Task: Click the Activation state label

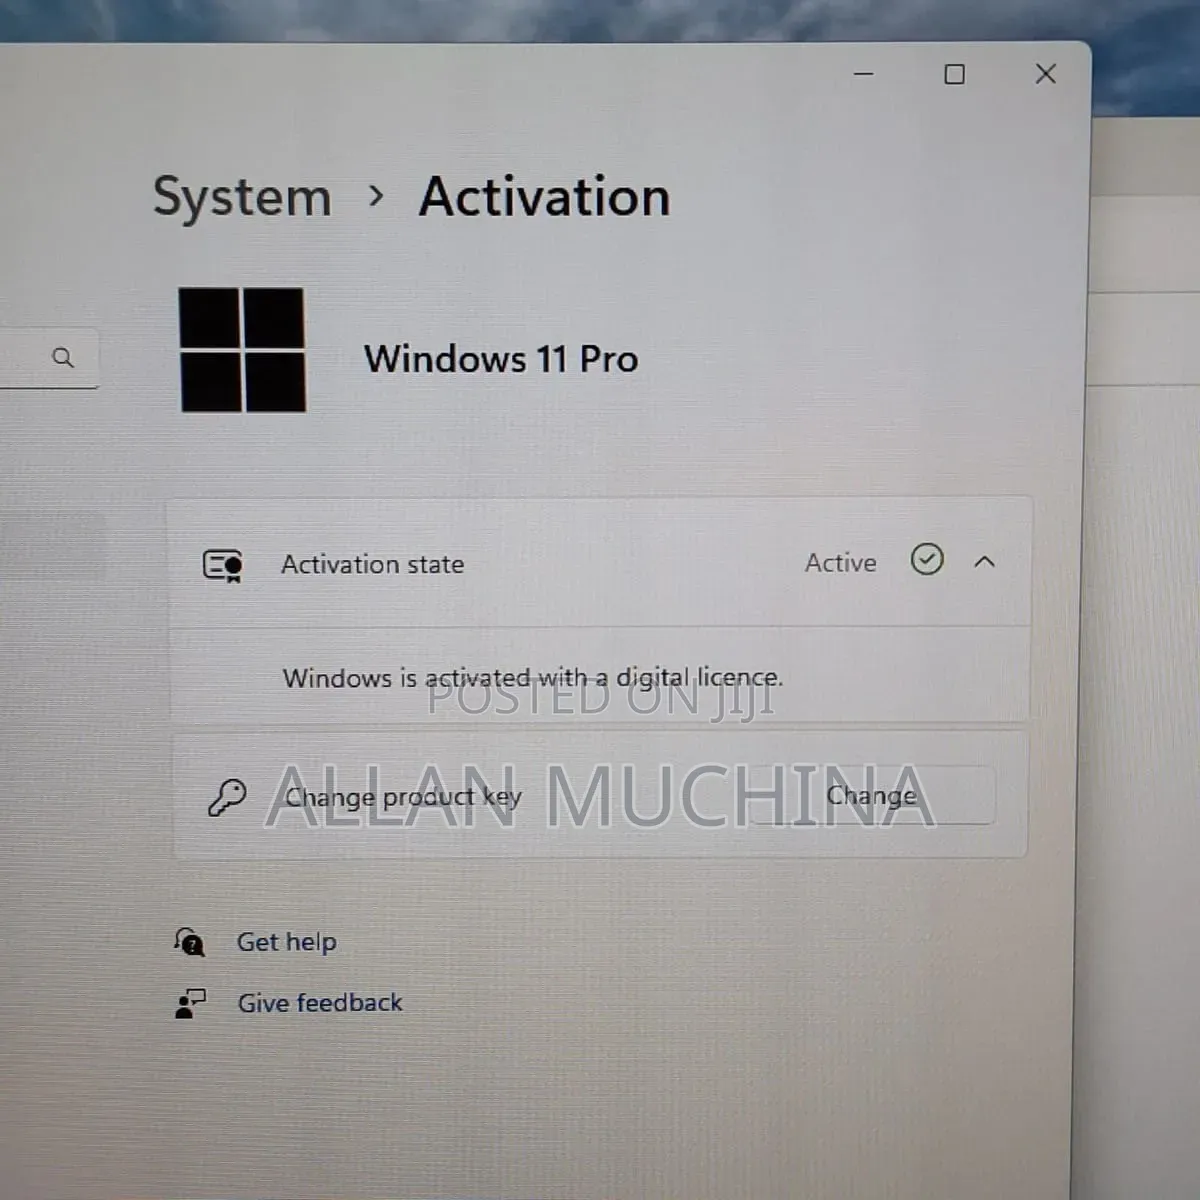Action: [x=373, y=565]
